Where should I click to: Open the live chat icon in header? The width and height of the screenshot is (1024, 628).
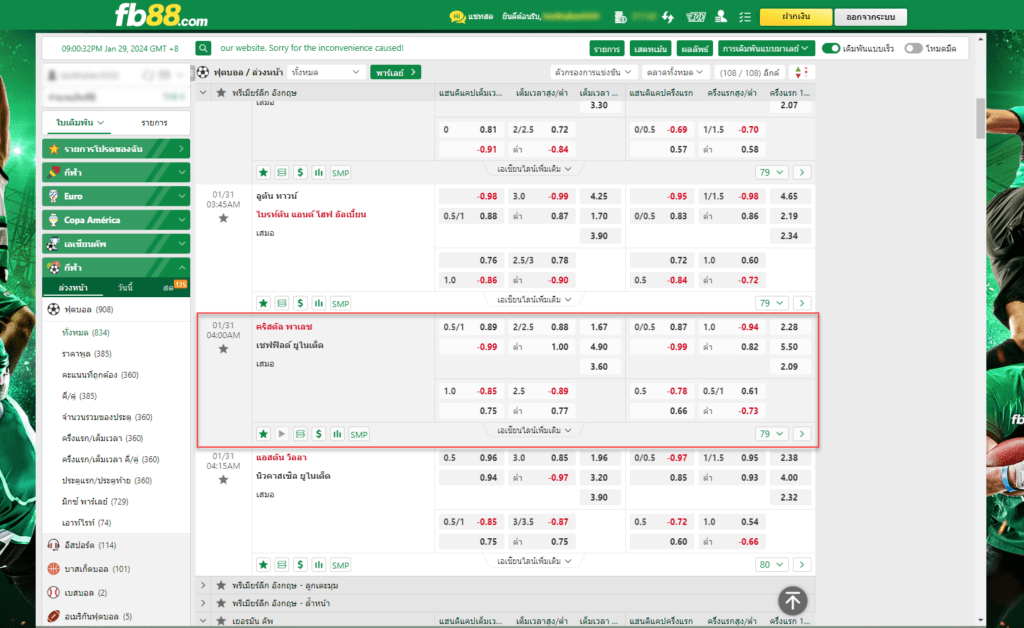tap(457, 16)
